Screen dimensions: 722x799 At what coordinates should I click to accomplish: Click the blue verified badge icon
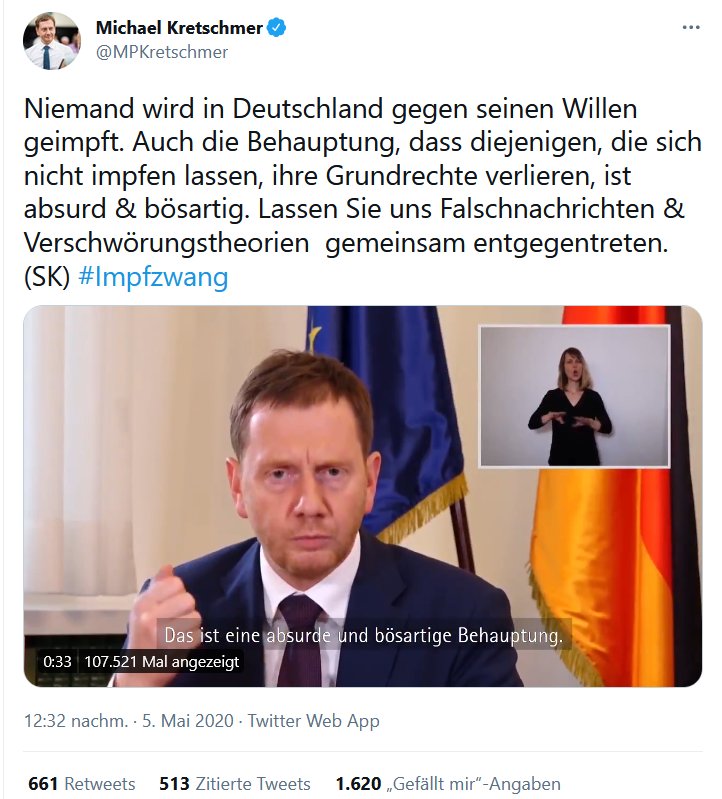(277, 28)
